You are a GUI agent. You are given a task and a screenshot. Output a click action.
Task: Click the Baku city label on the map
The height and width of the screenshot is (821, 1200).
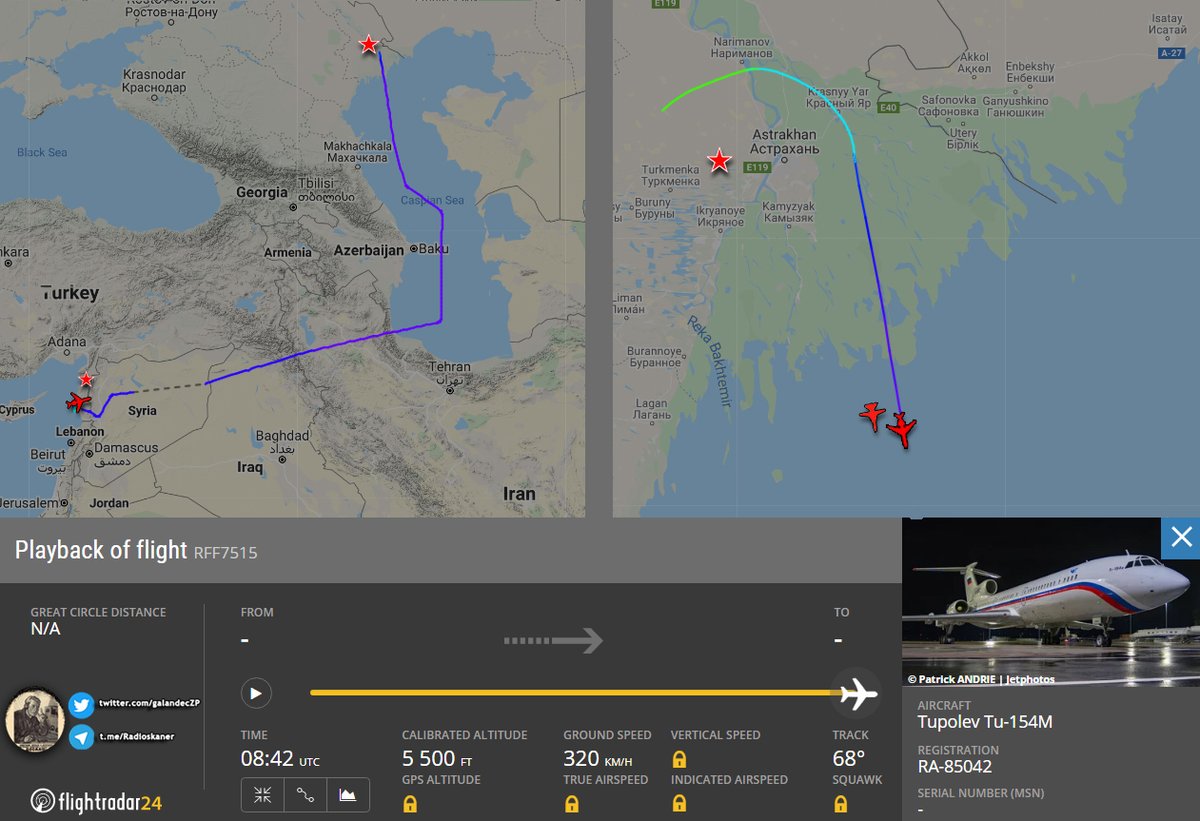pyautogui.click(x=433, y=248)
